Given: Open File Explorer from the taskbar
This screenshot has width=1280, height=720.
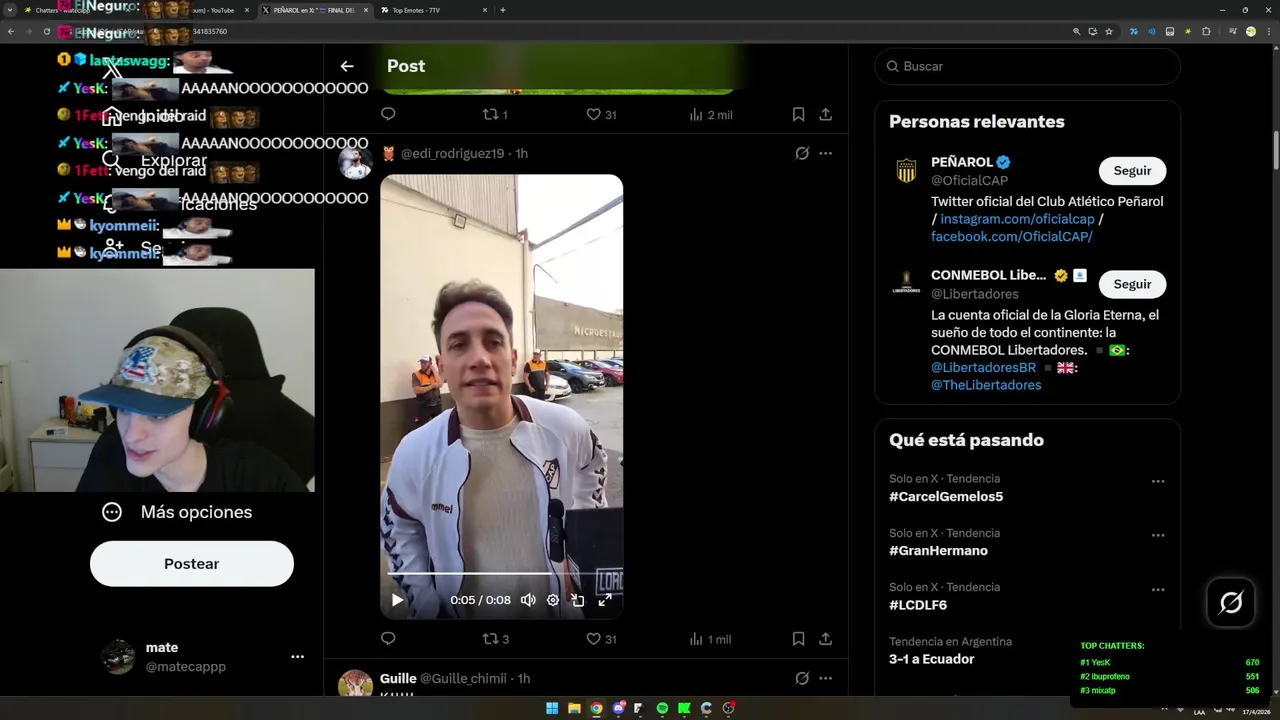Looking at the screenshot, I should (574, 708).
